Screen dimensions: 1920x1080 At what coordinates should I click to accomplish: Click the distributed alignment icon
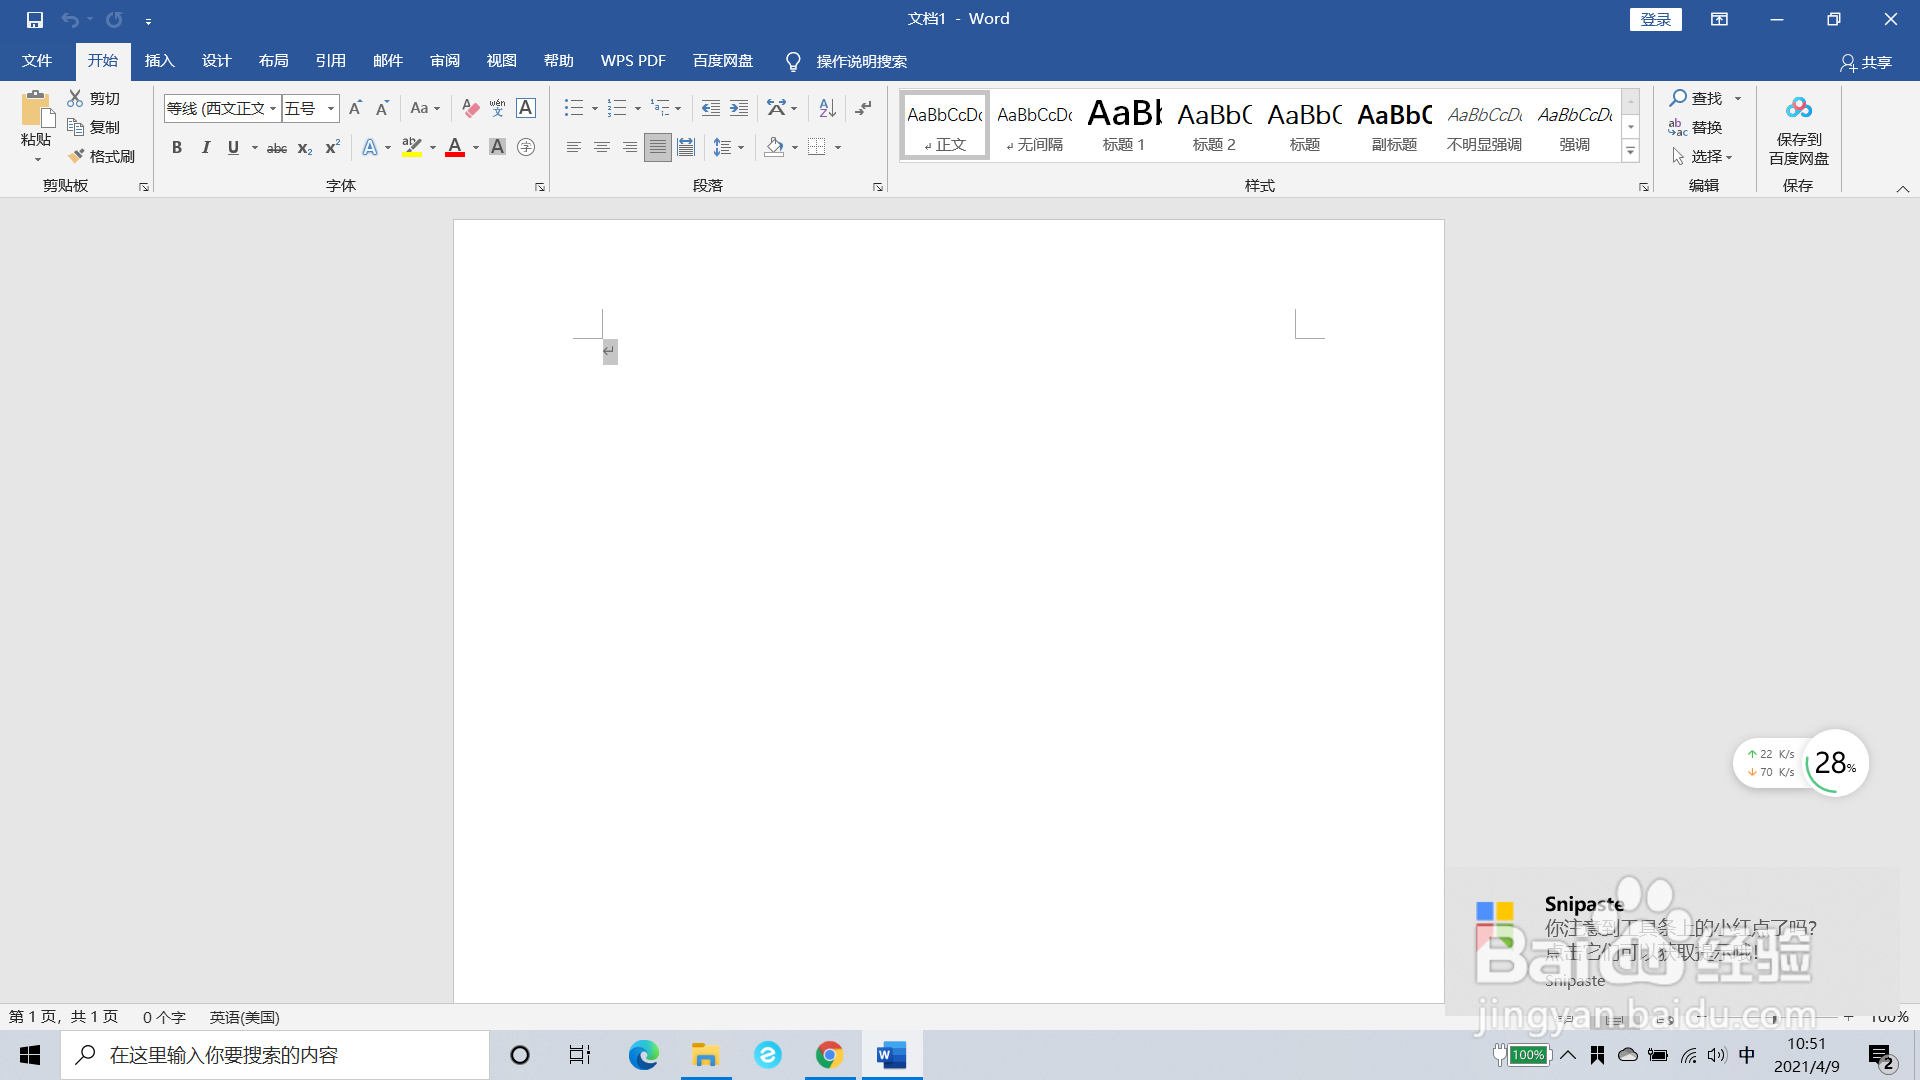pyautogui.click(x=686, y=147)
